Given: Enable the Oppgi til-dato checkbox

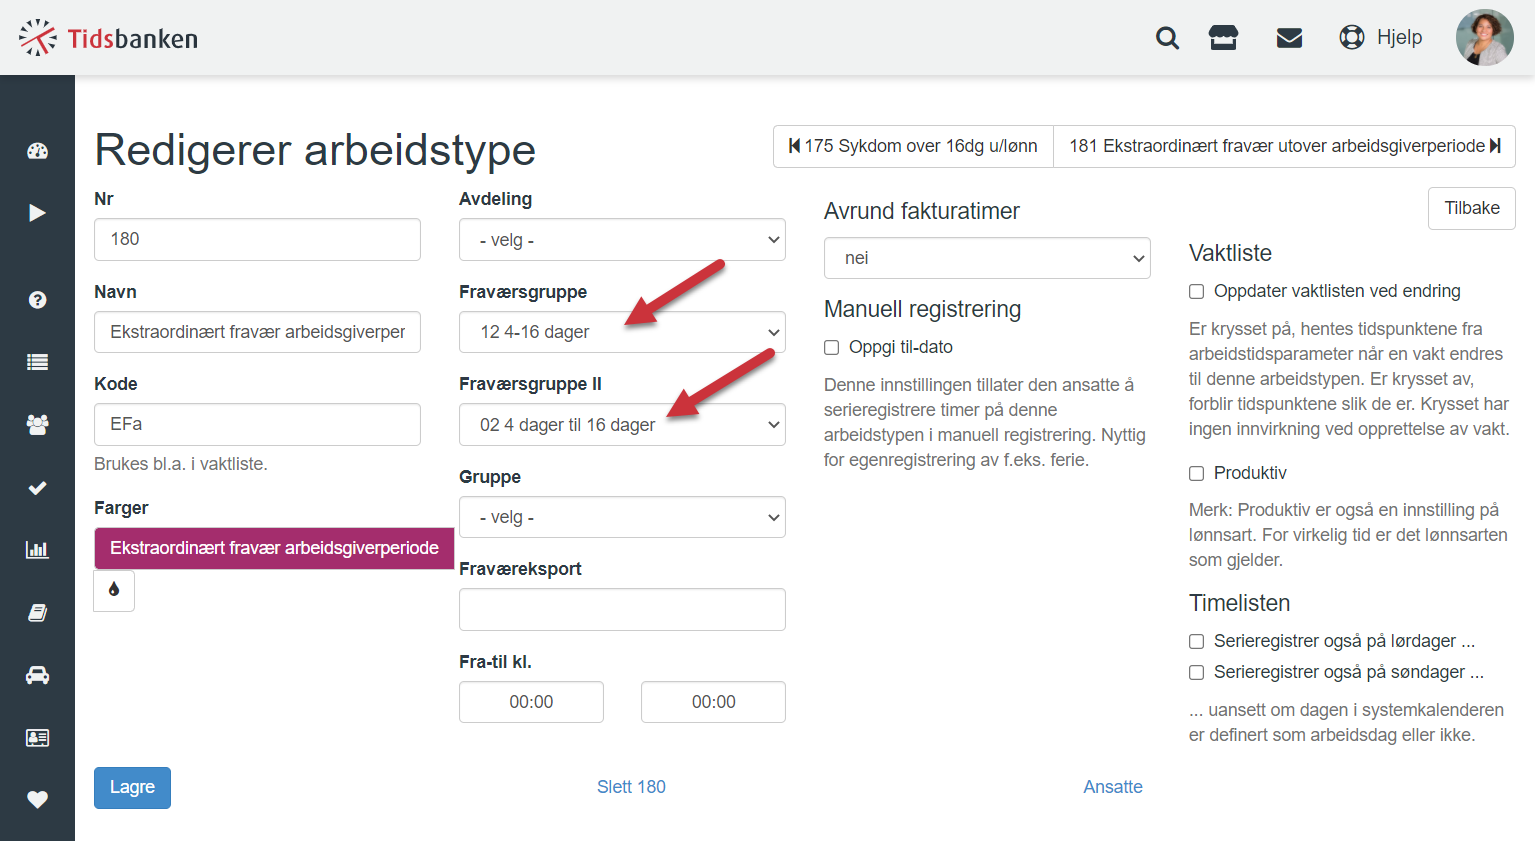Looking at the screenshot, I should coord(831,347).
